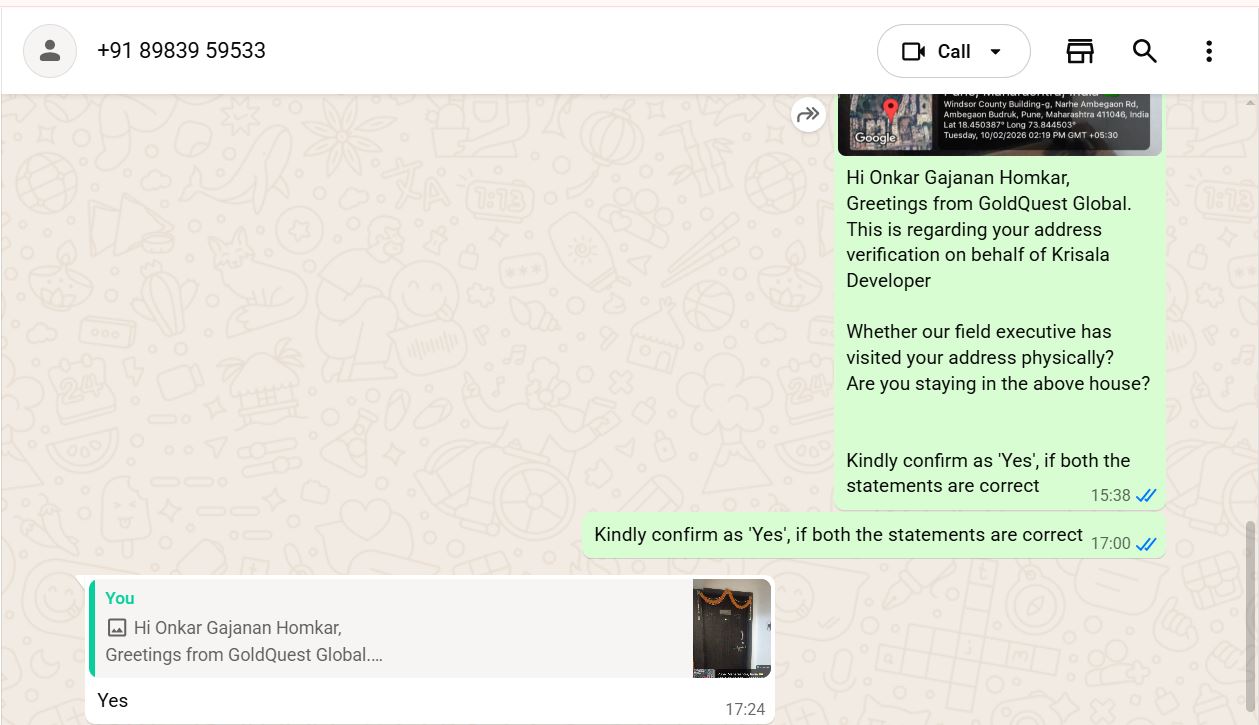
Task: Open the door photo thumbnail in reply
Action: pyautogui.click(x=732, y=628)
